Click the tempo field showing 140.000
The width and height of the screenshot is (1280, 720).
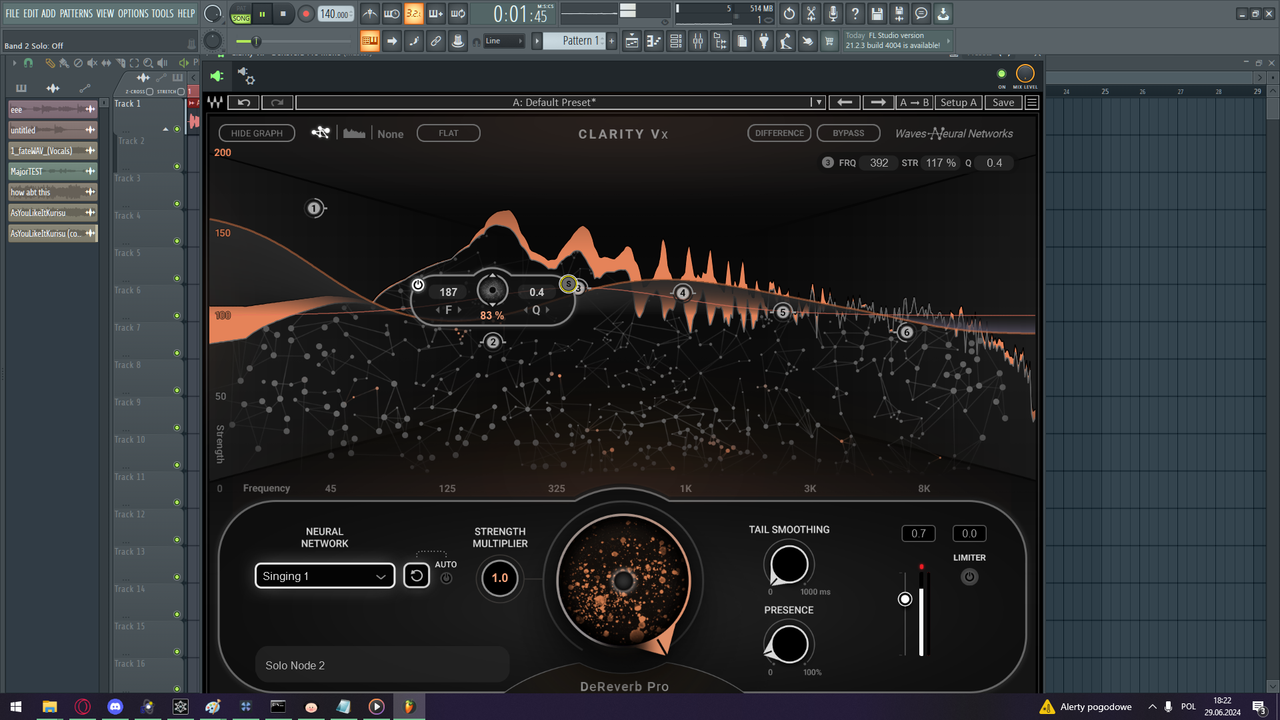pyautogui.click(x=335, y=14)
